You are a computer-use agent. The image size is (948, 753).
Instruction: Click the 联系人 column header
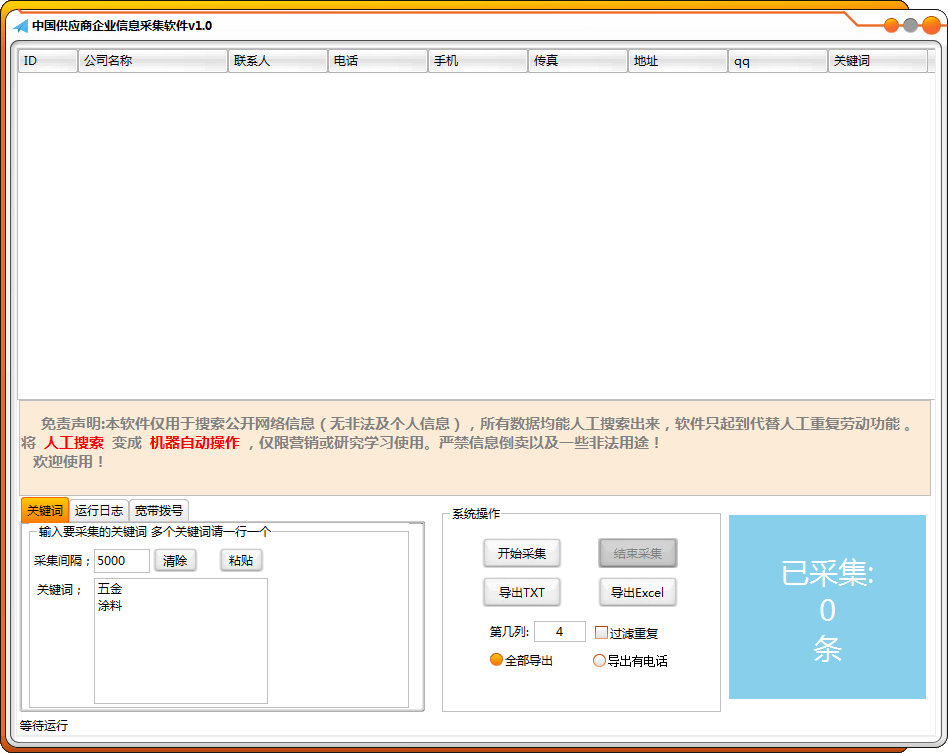tap(278, 61)
